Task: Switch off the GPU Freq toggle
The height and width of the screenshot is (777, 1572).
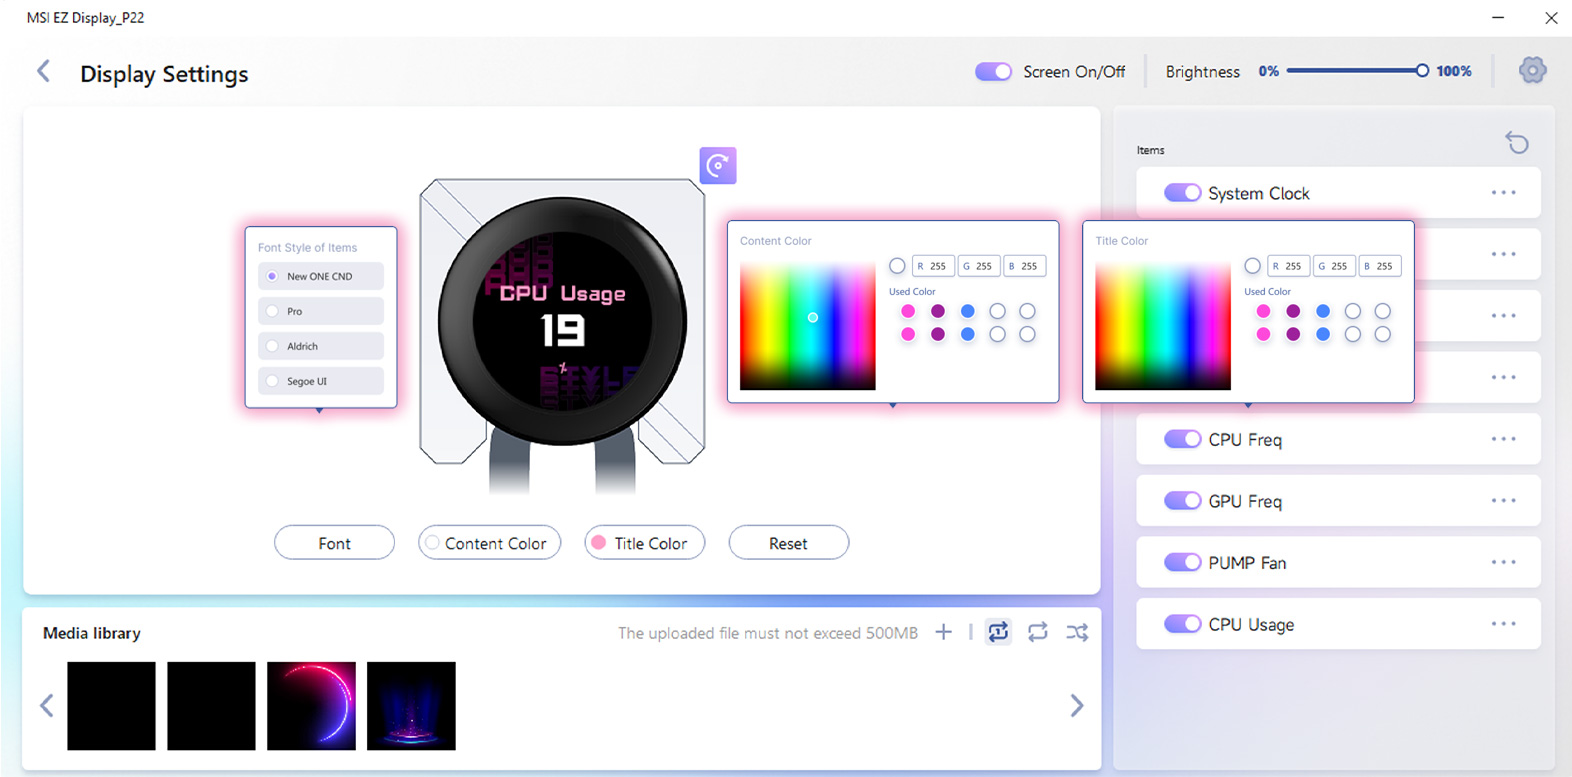Action: pyautogui.click(x=1183, y=501)
